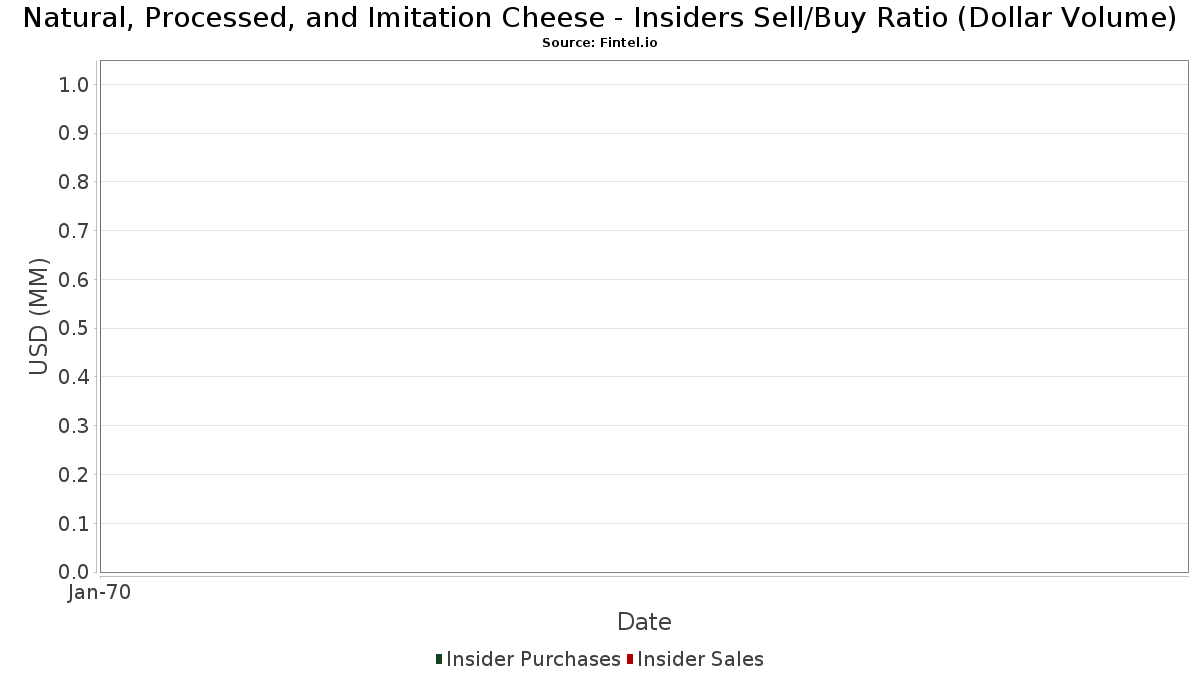Click the 0.7 y-axis tick label

[75, 231]
